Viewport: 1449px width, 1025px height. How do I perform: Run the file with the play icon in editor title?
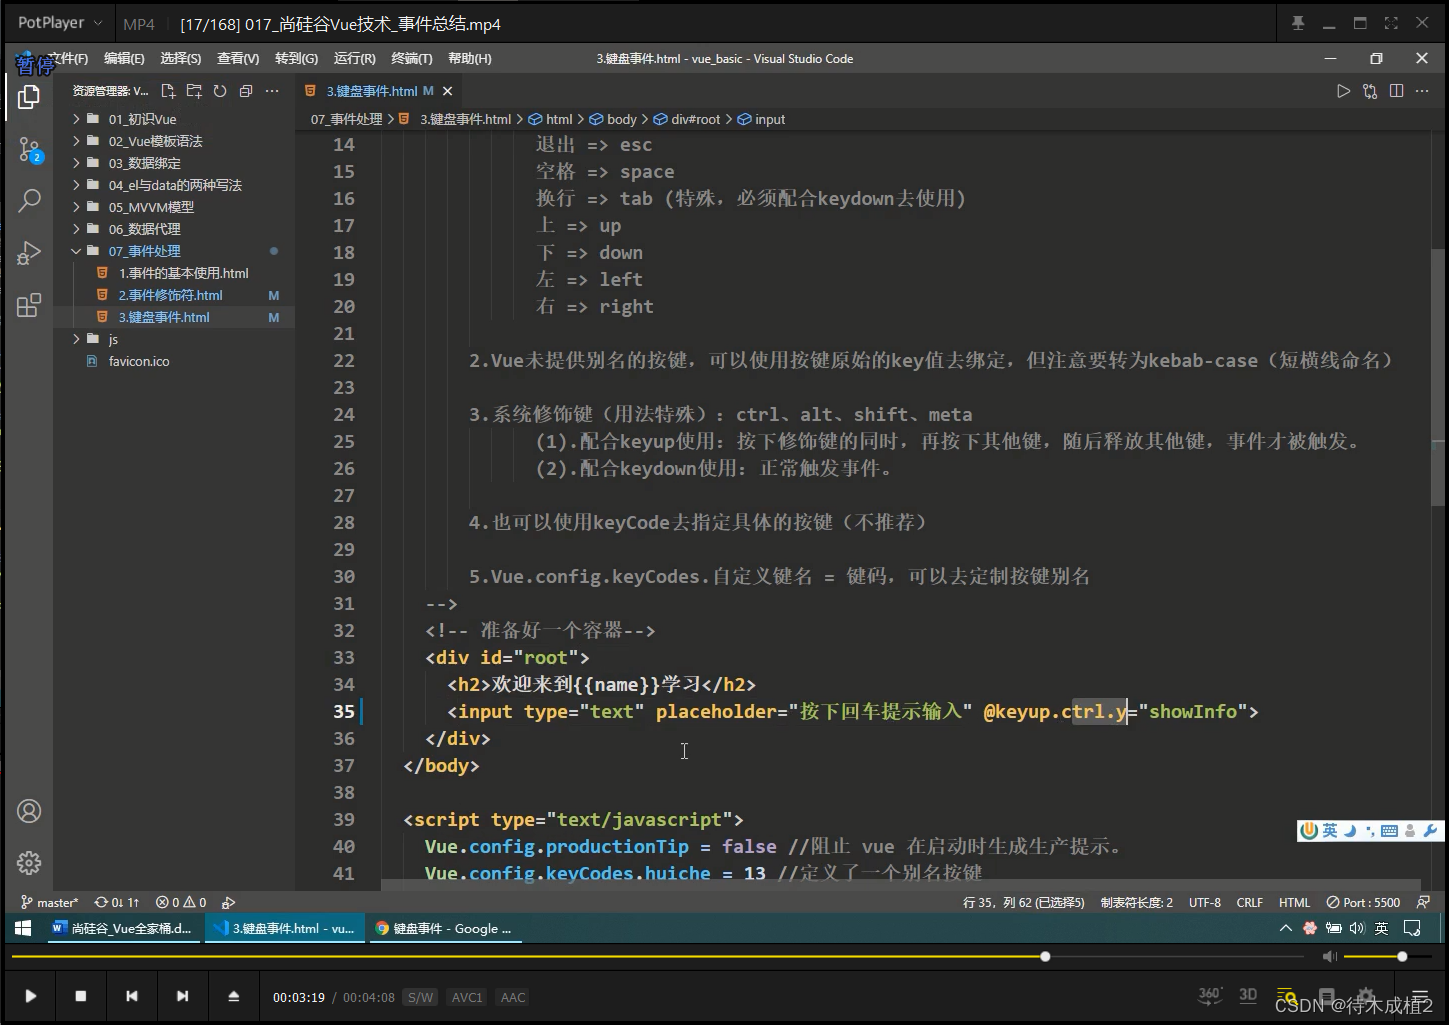coord(1343,91)
